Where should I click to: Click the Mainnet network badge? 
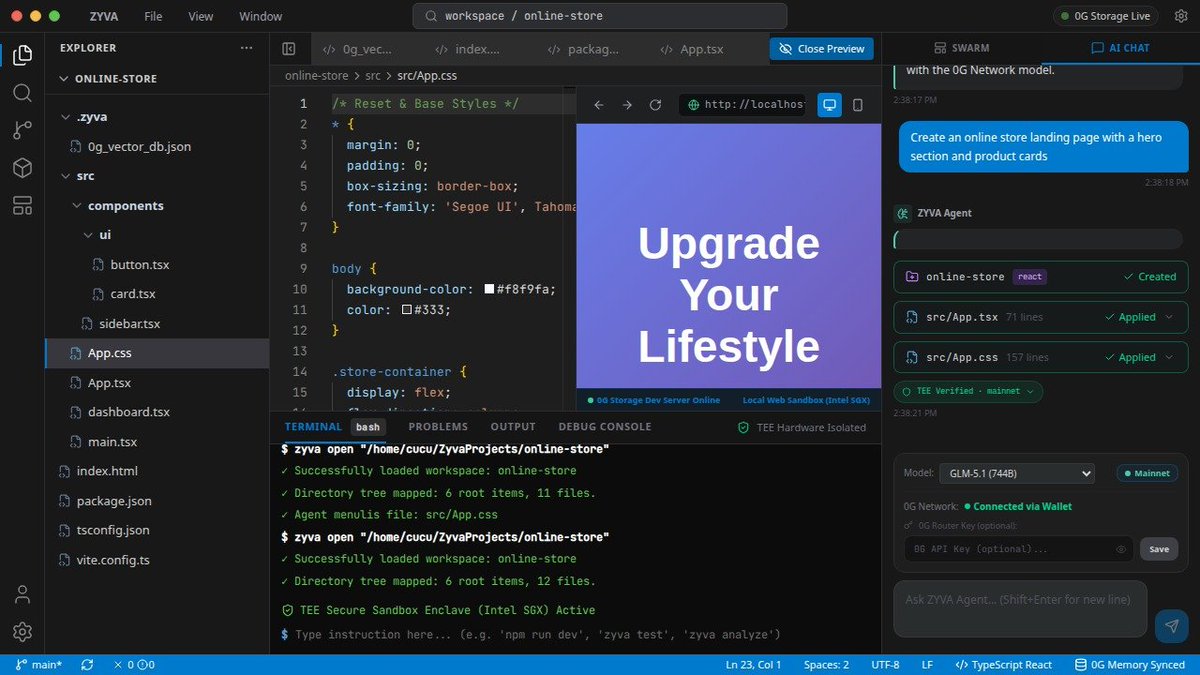point(1146,473)
